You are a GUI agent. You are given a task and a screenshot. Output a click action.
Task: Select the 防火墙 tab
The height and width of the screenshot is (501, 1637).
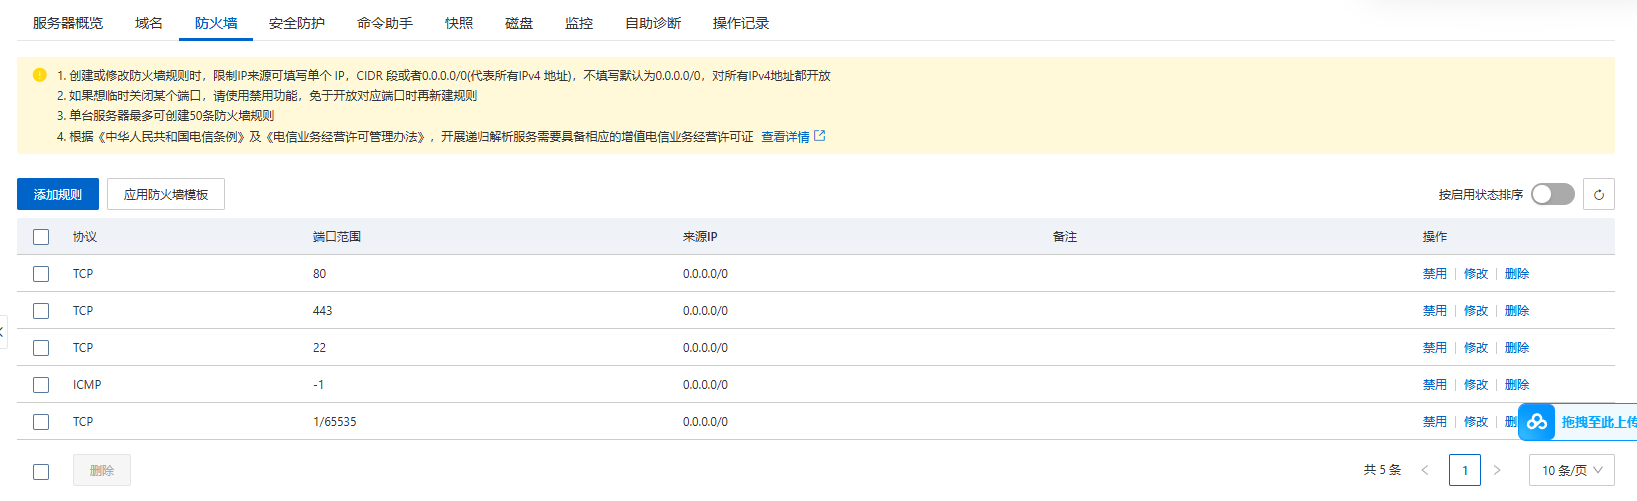216,23
